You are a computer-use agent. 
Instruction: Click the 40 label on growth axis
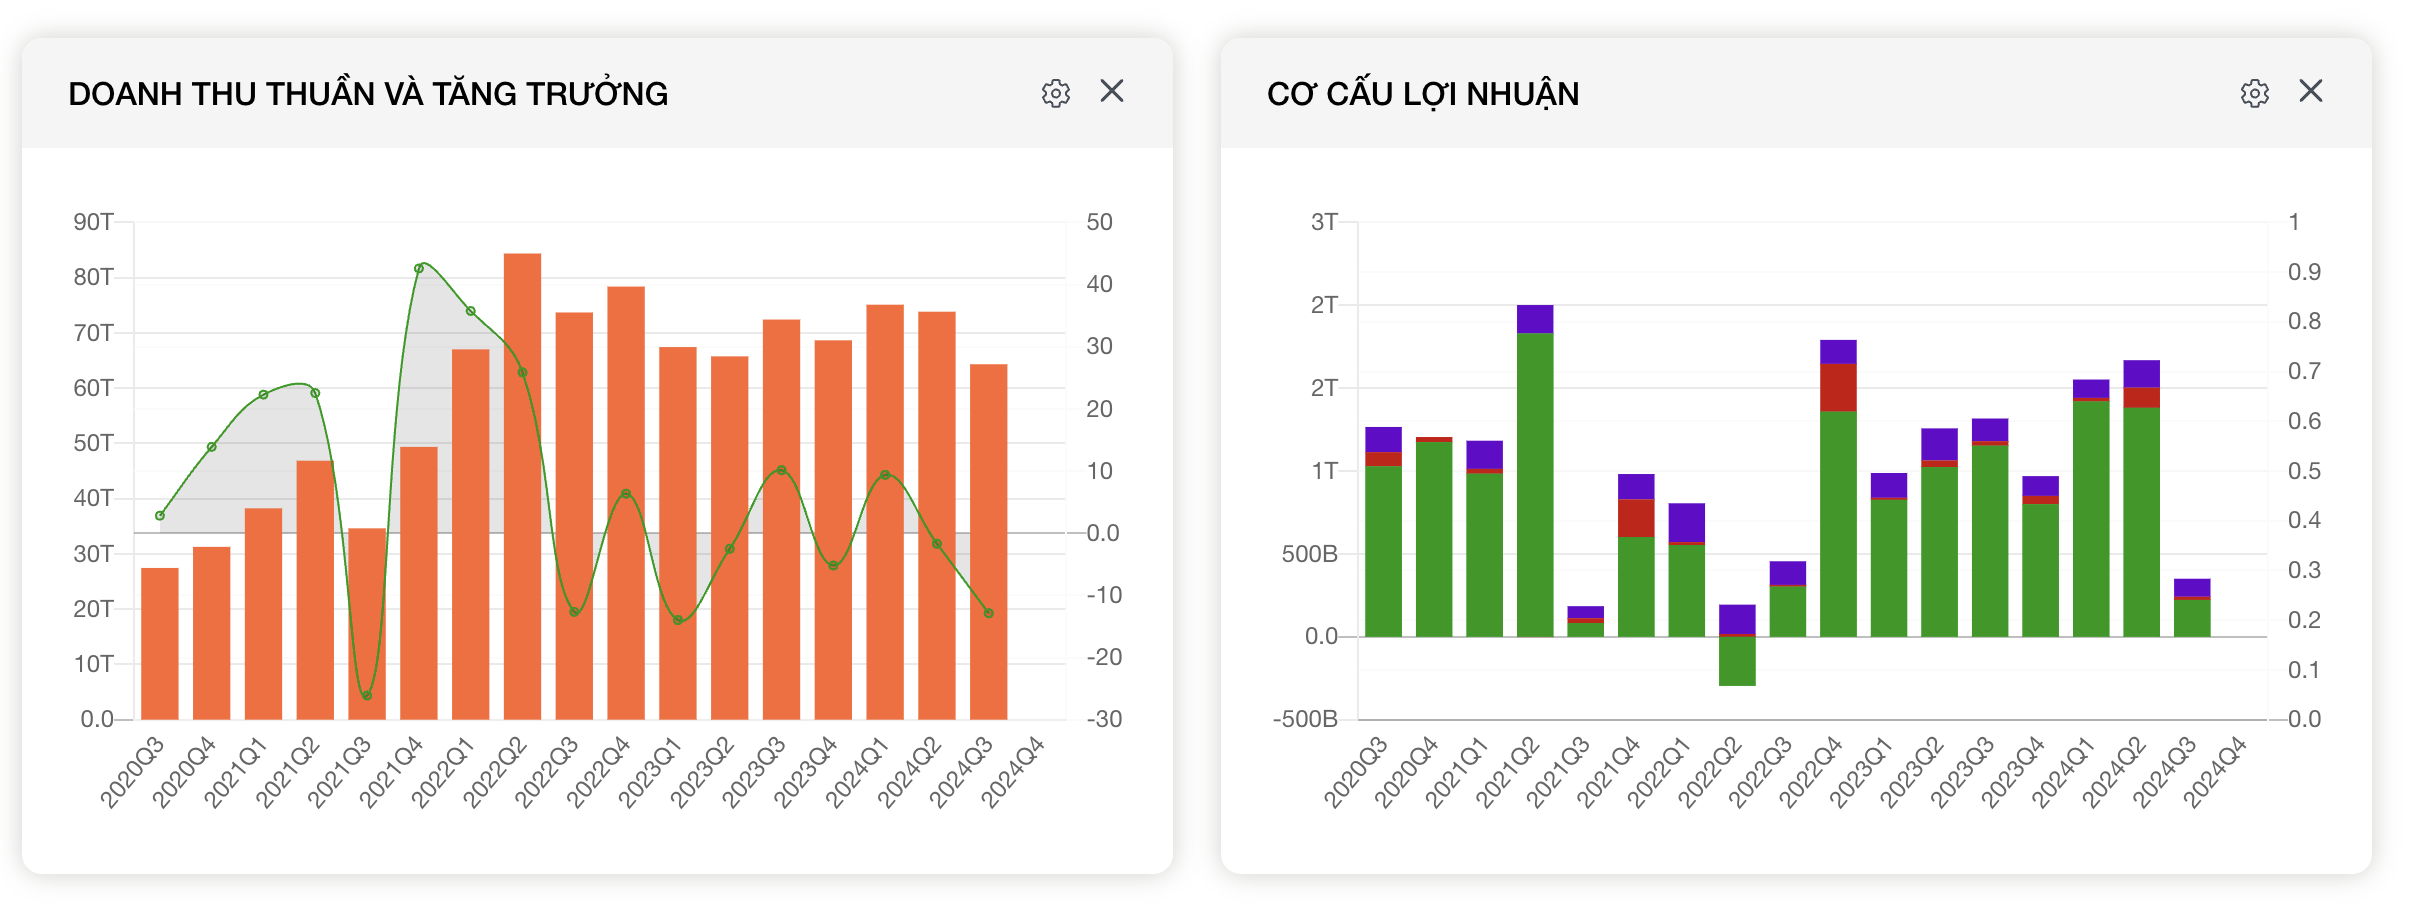pos(1099,284)
